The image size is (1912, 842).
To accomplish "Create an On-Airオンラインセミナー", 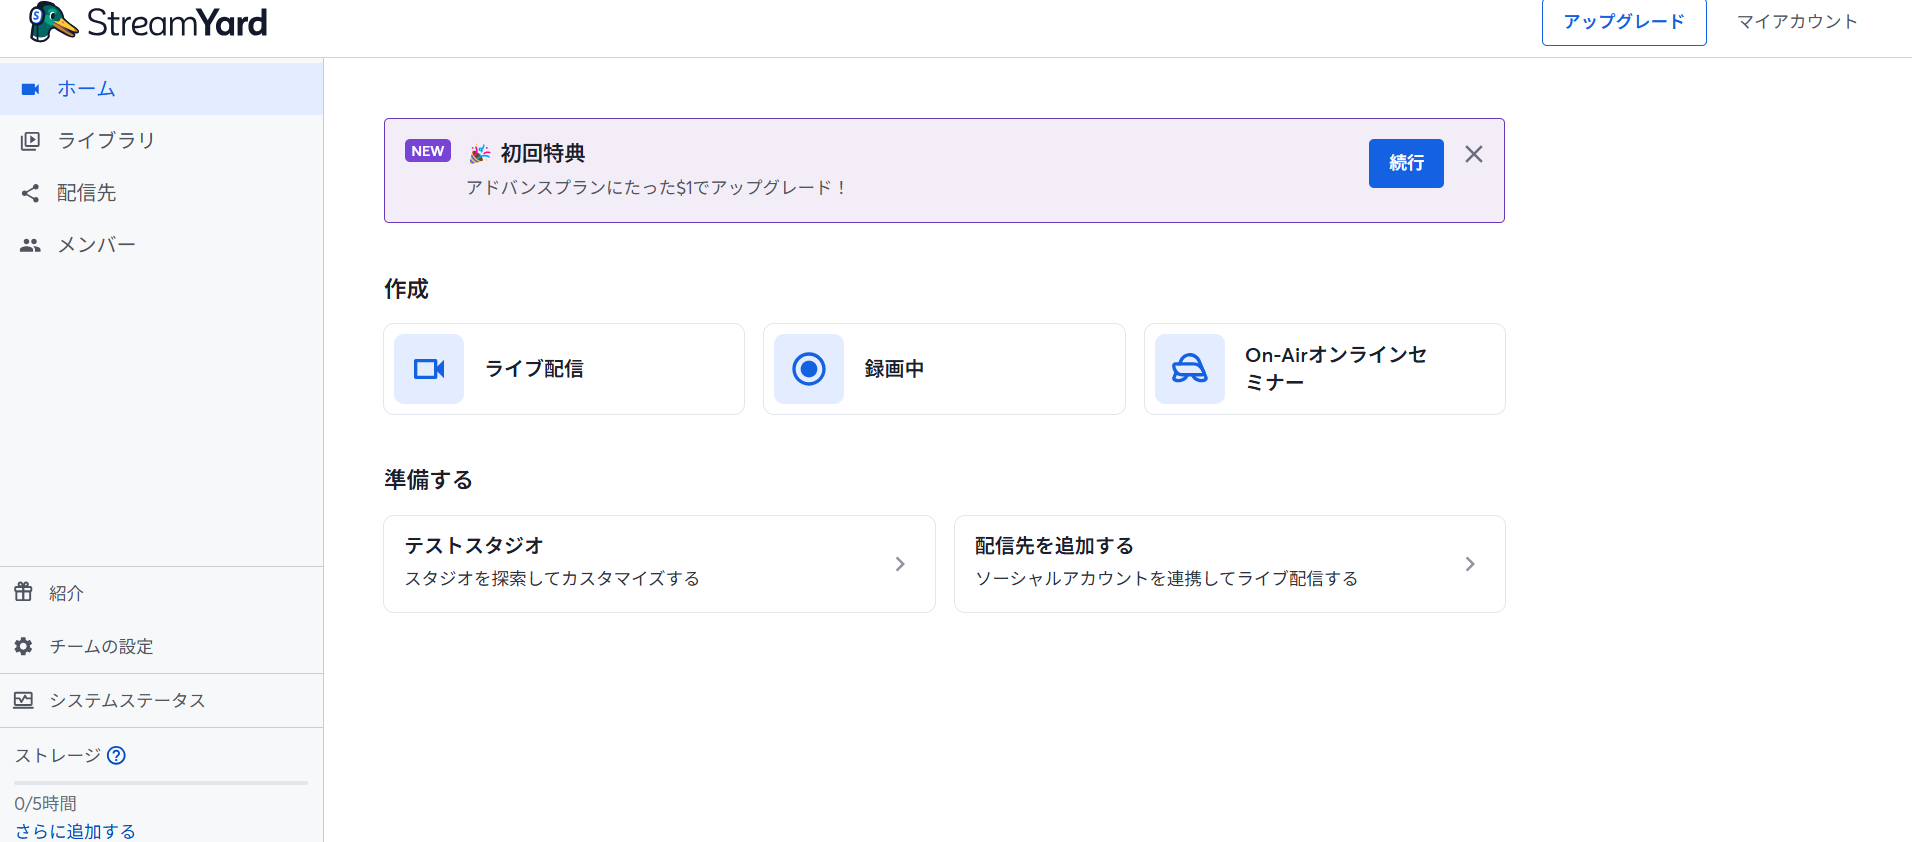I will (x=1325, y=369).
